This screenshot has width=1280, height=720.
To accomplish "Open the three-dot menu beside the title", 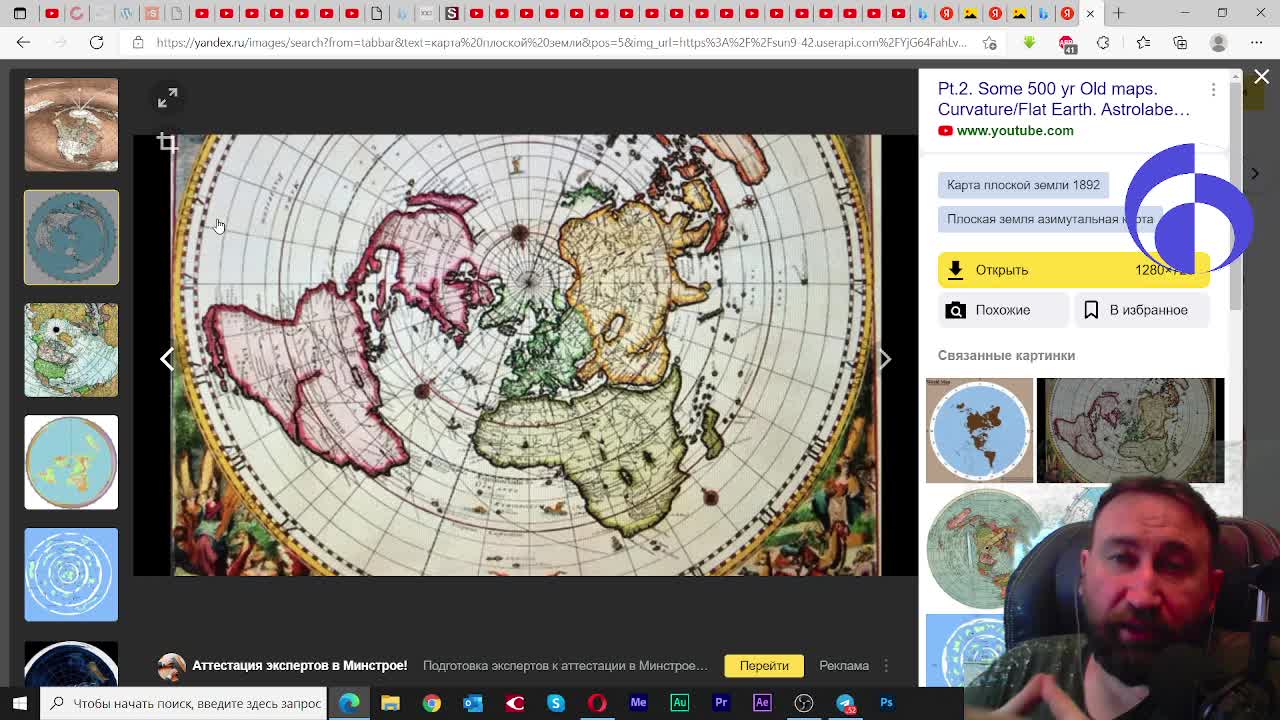I will (x=1214, y=90).
